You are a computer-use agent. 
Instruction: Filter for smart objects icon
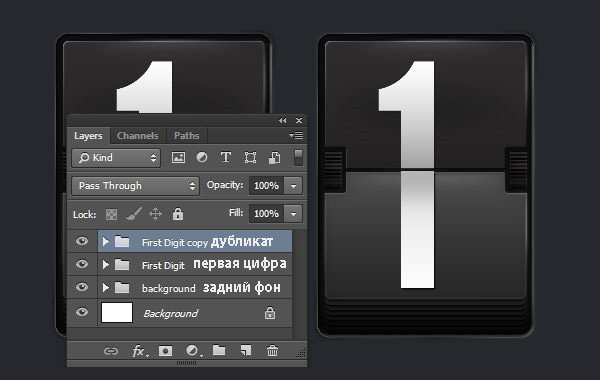point(274,158)
